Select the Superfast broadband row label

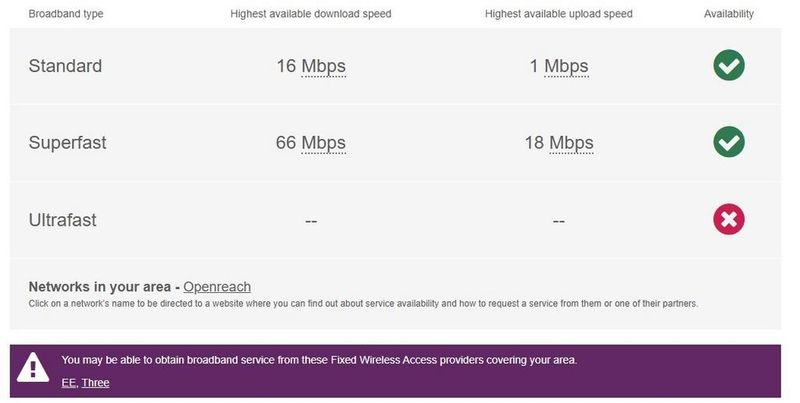(67, 143)
